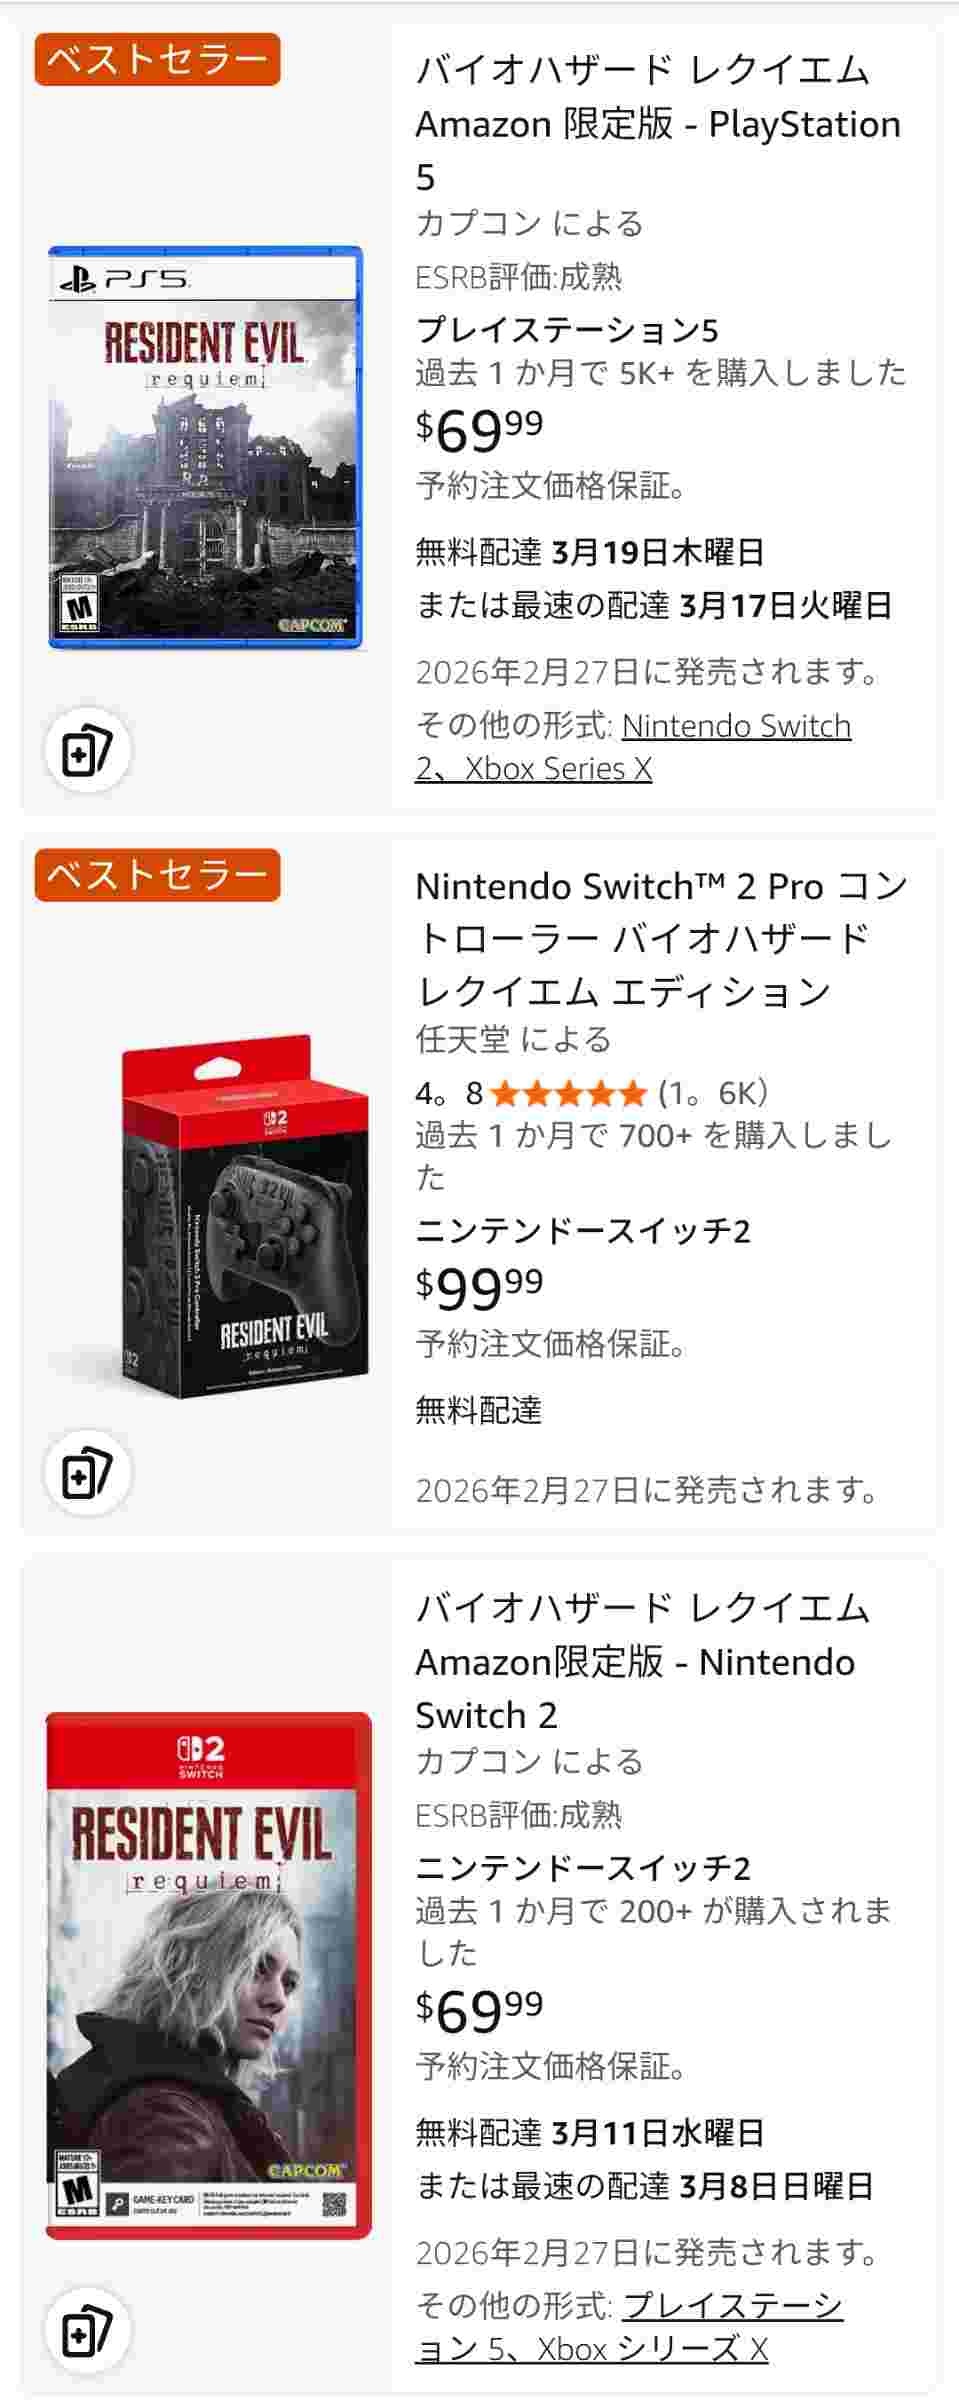
Task: Choose the プレイステーション 5 format link
Action: tap(733, 2306)
